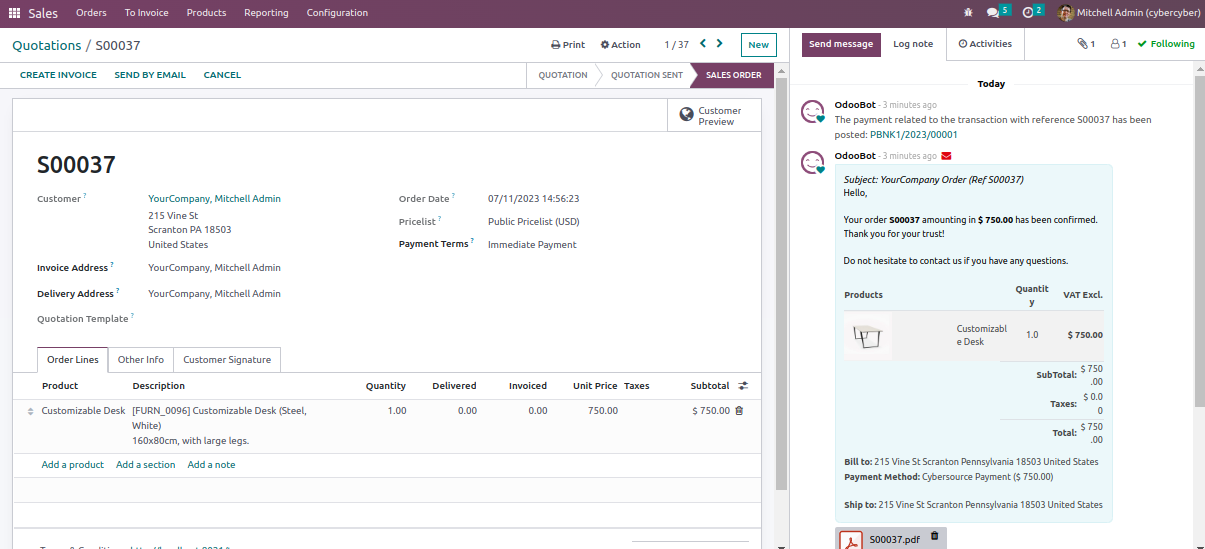The image size is (1205, 549).
Task: Open the S00037.pdf file icon
Action: click(850, 540)
